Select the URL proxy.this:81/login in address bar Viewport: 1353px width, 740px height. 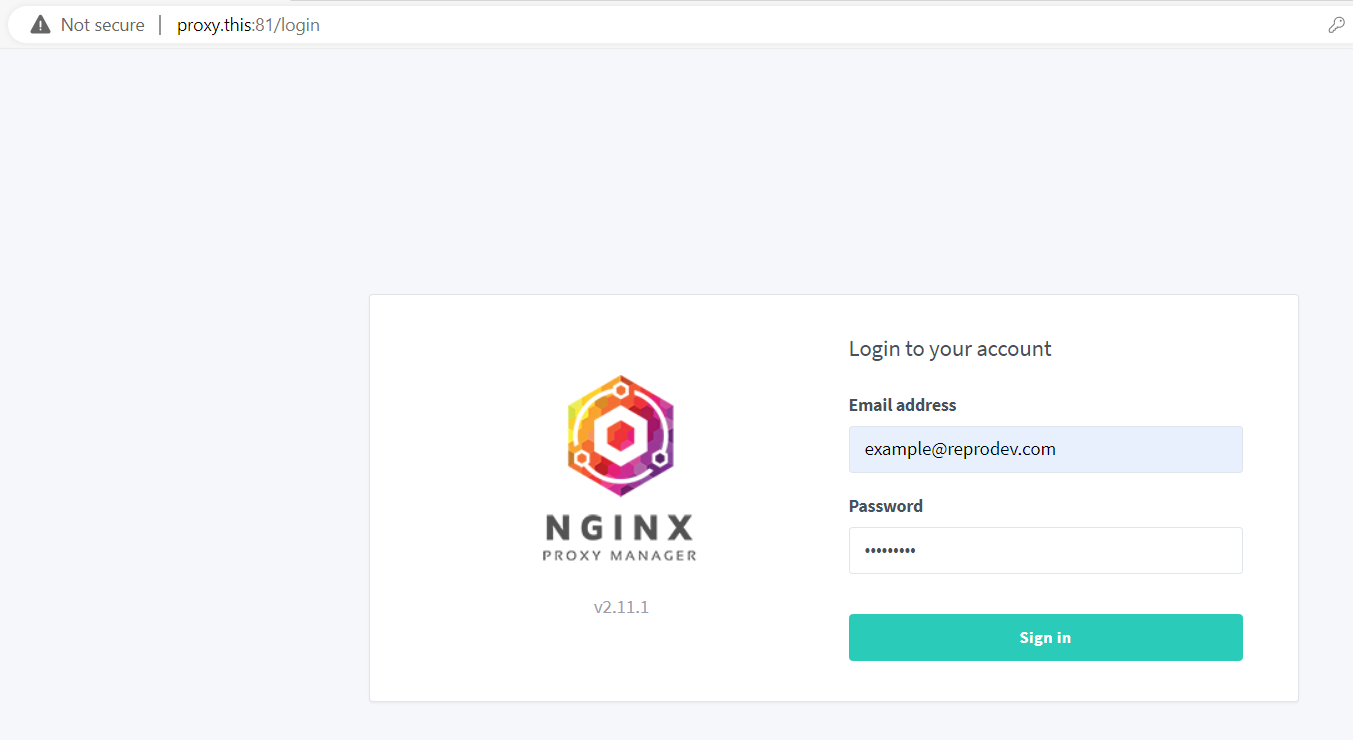pyautogui.click(x=248, y=24)
